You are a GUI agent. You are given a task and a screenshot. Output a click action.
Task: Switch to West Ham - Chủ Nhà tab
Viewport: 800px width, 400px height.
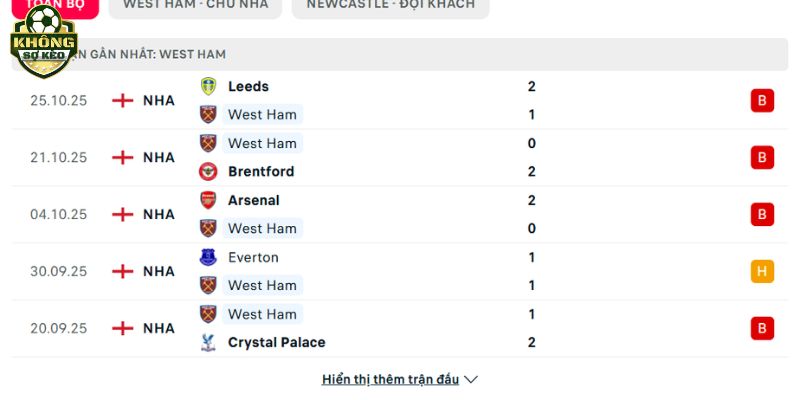pos(195,5)
